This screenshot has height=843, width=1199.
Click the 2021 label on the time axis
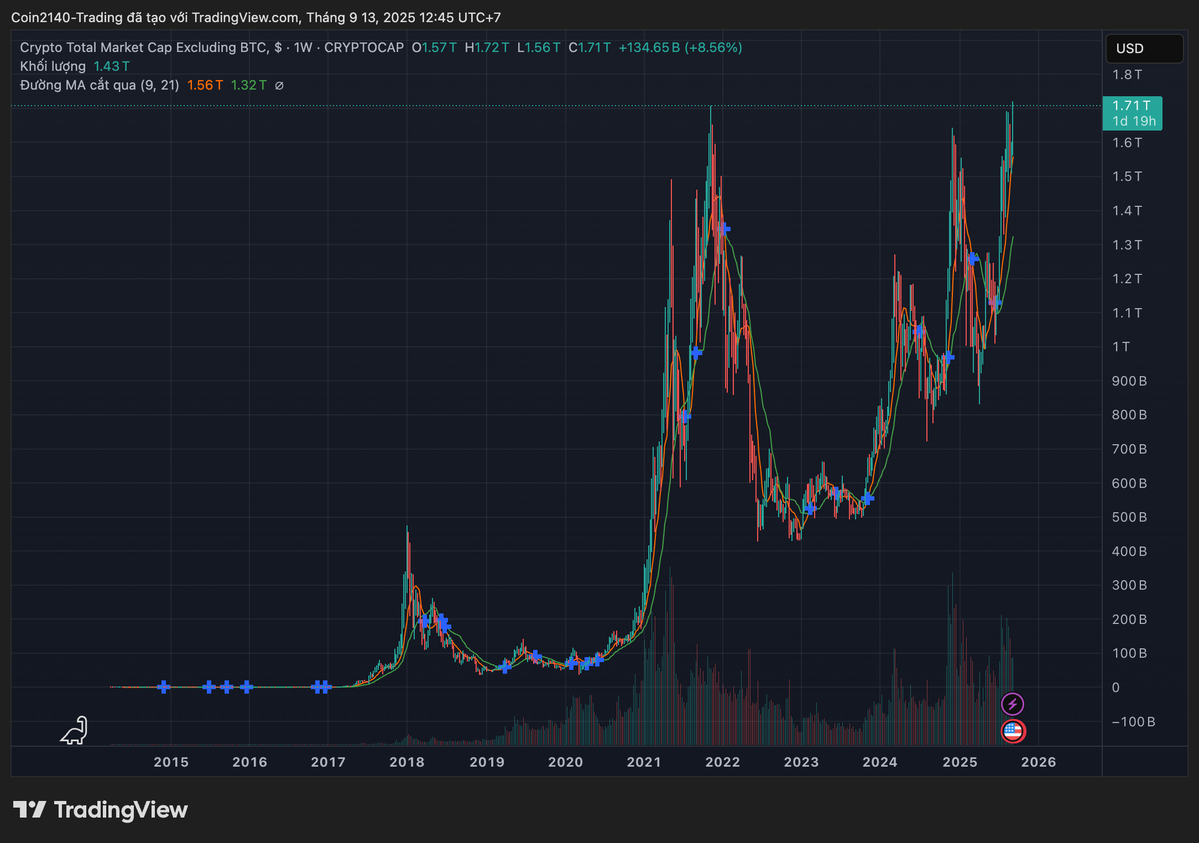[643, 762]
